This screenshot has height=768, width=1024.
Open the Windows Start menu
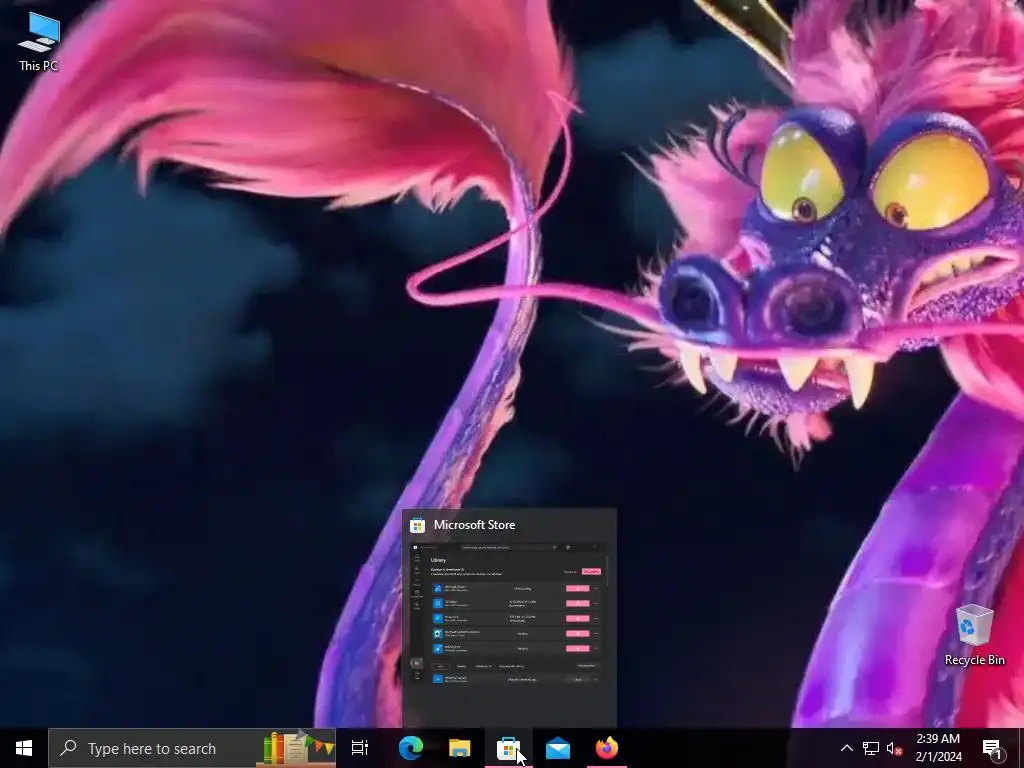[x=24, y=748]
